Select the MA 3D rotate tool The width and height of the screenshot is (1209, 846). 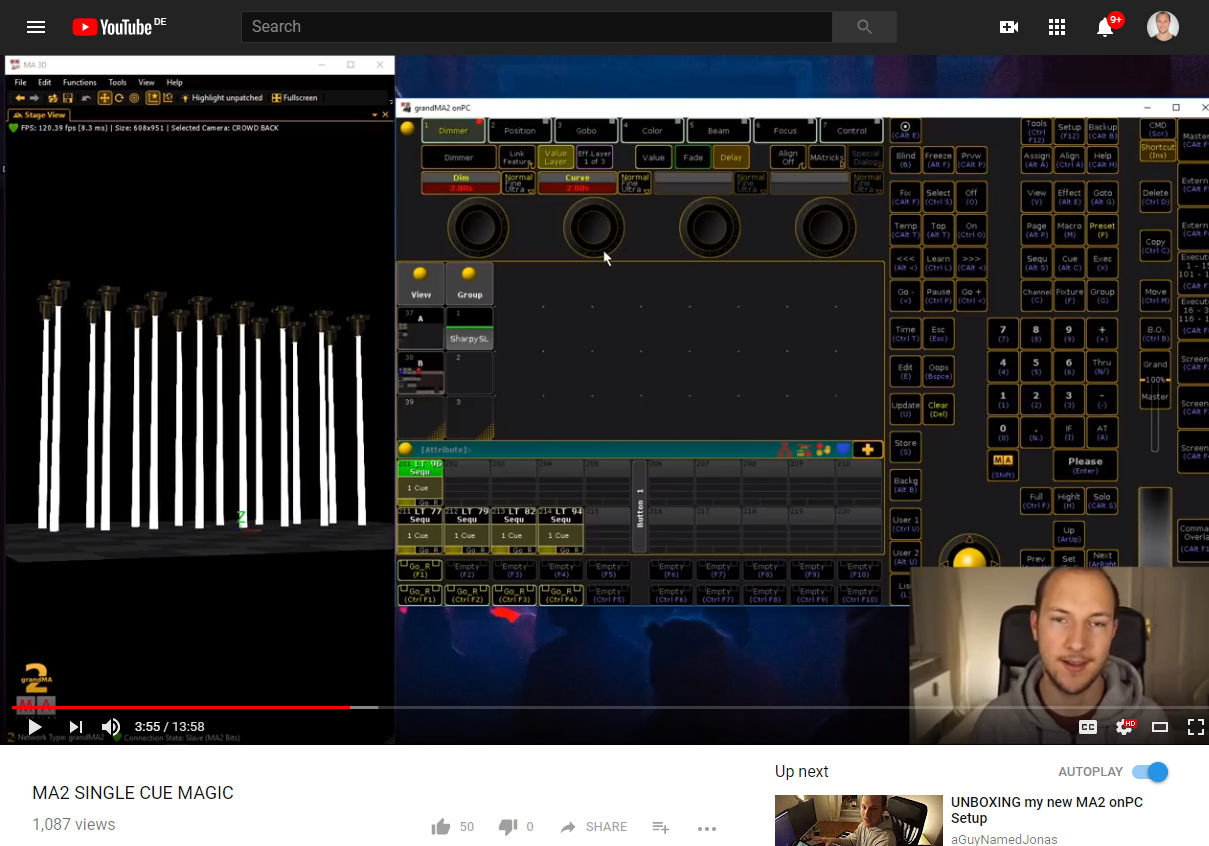pos(119,98)
